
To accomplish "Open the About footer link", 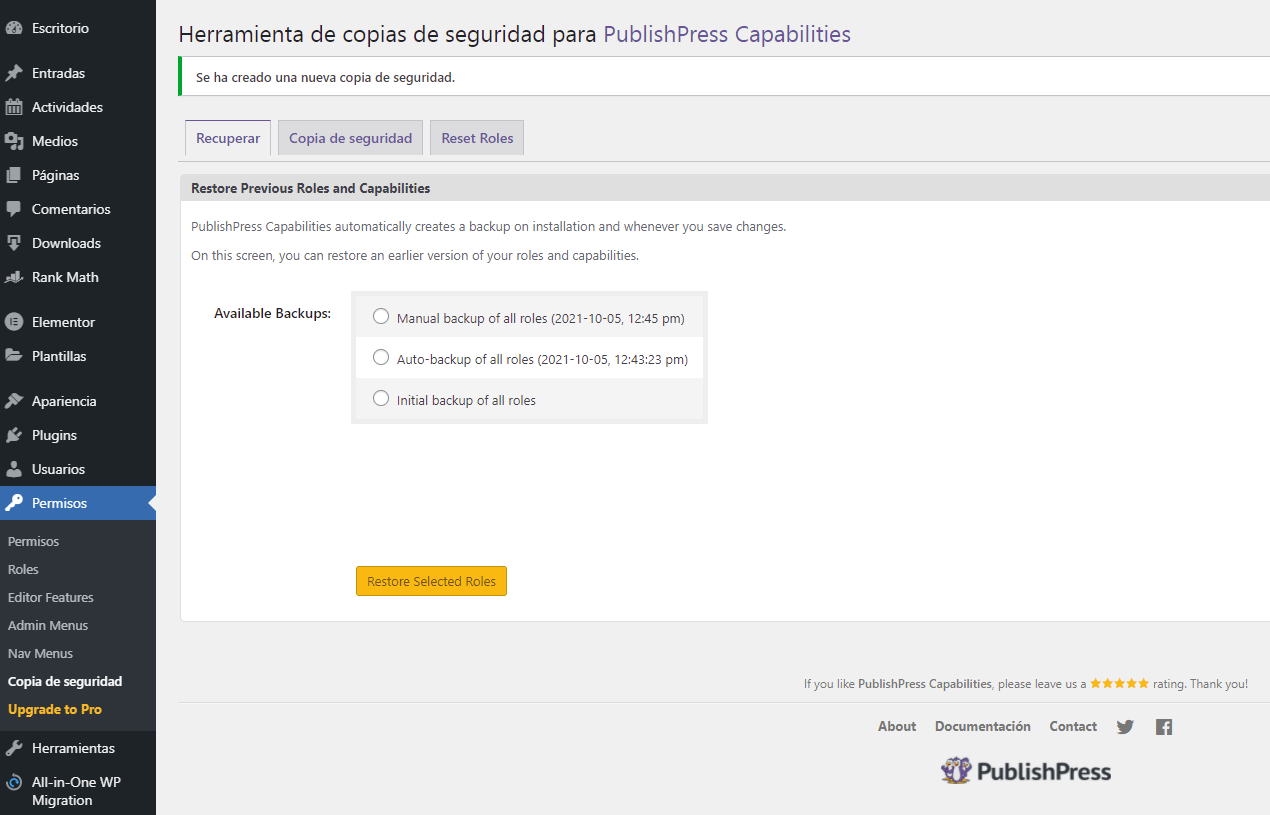I will point(897,726).
